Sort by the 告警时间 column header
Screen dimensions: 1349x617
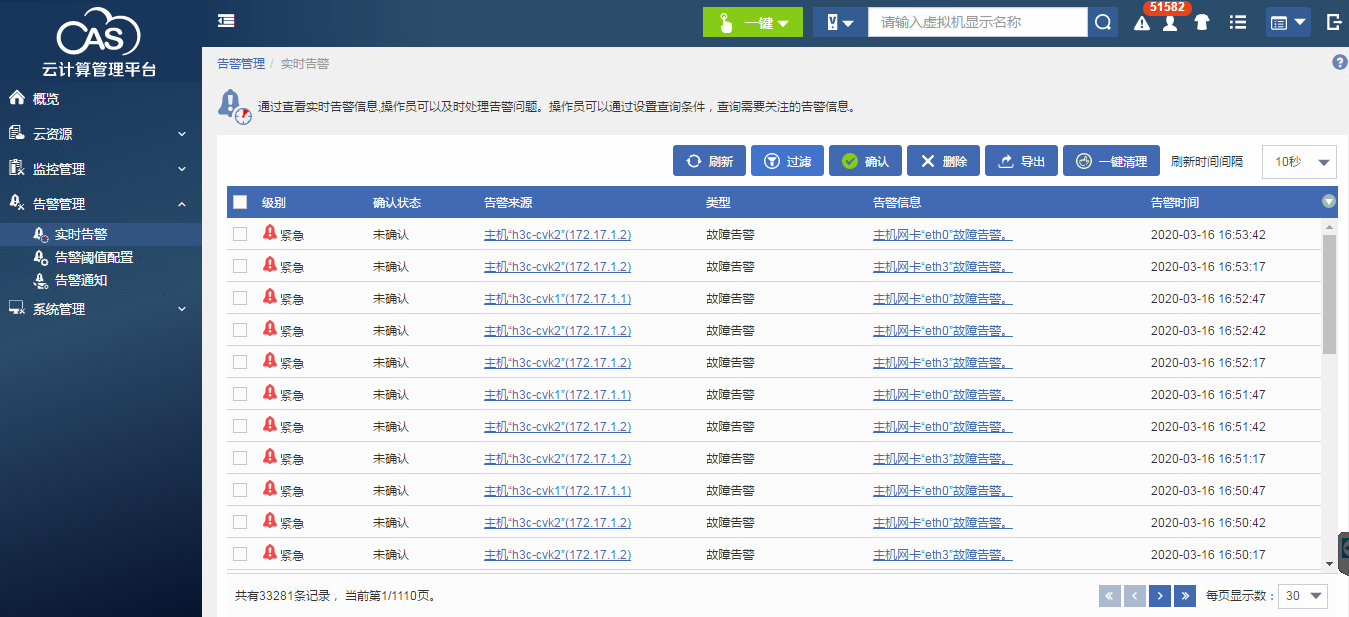[x=1175, y=202]
